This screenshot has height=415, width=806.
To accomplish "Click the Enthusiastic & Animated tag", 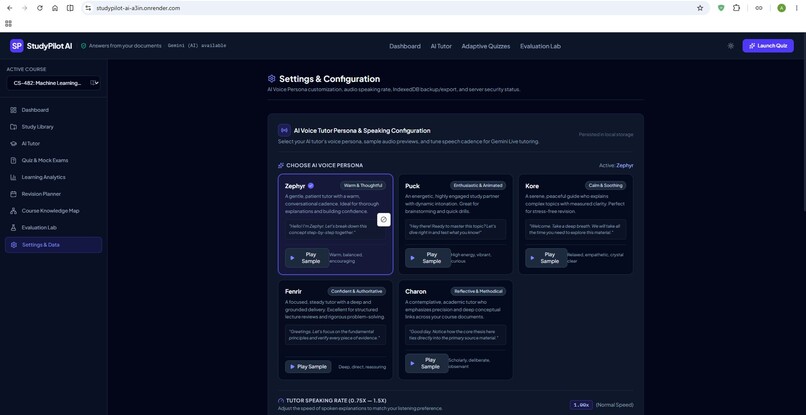I will click(478, 186).
